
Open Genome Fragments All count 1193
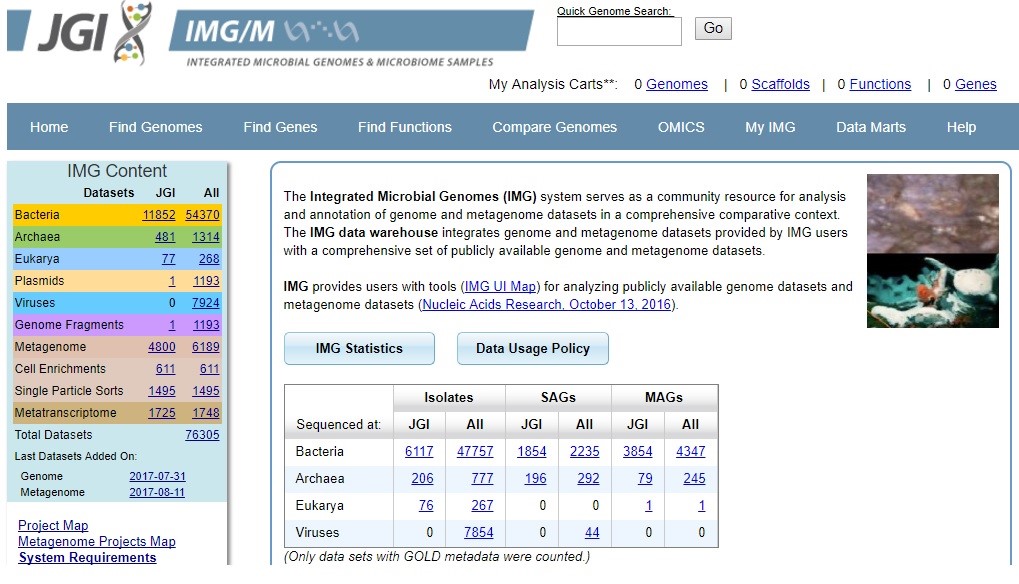(206, 325)
